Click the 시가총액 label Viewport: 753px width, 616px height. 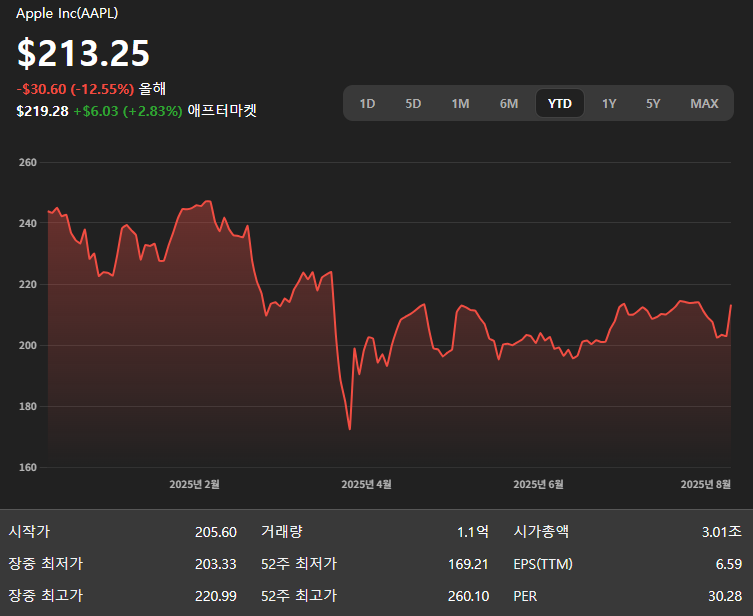(x=541, y=531)
